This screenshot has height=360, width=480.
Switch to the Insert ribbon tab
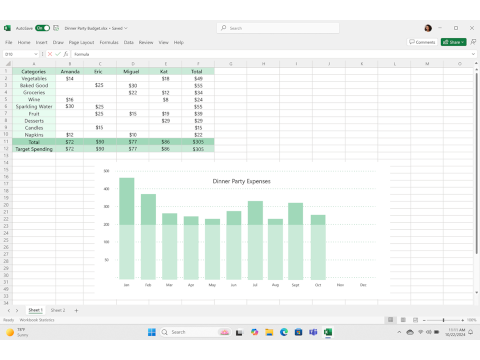click(42, 42)
